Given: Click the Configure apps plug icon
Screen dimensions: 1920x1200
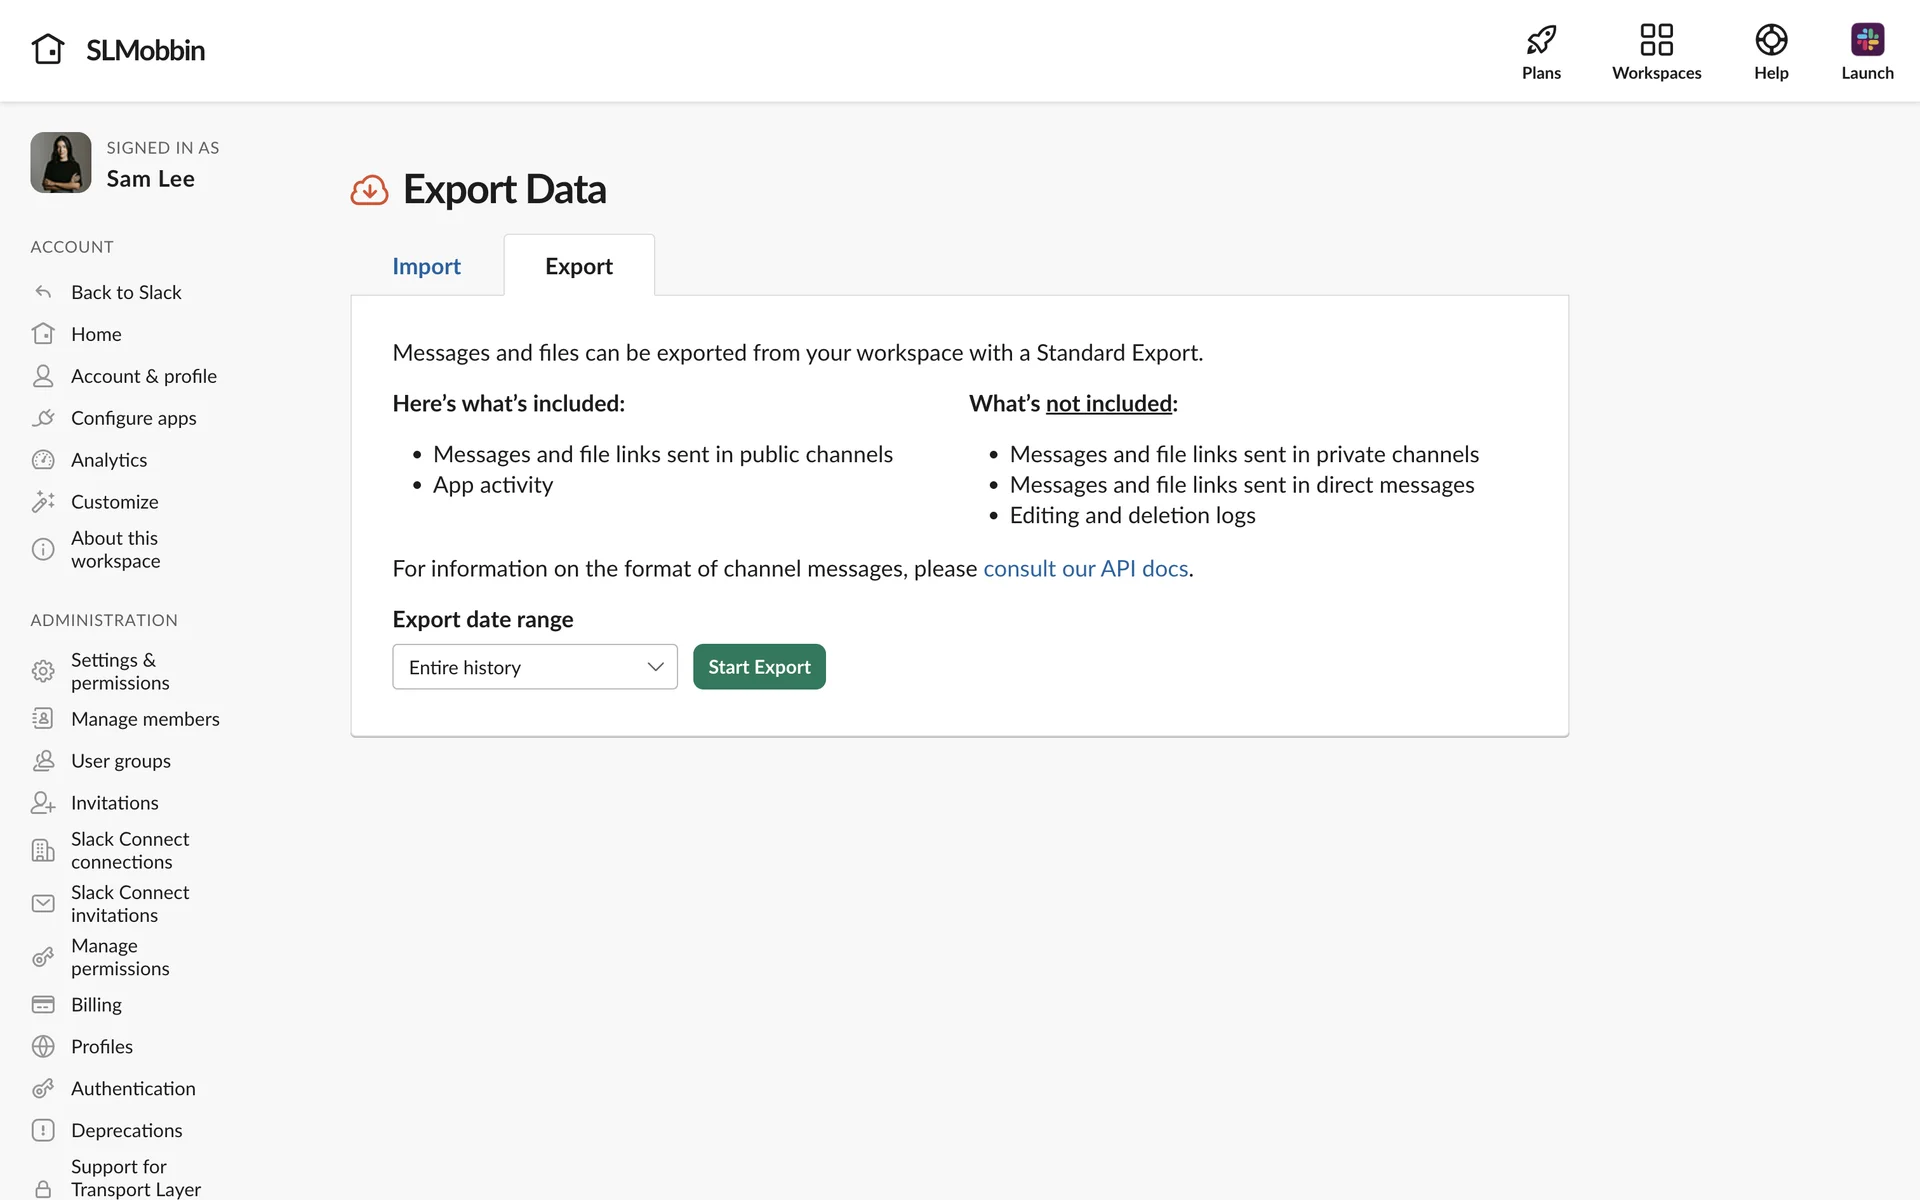Looking at the screenshot, I should [x=43, y=418].
